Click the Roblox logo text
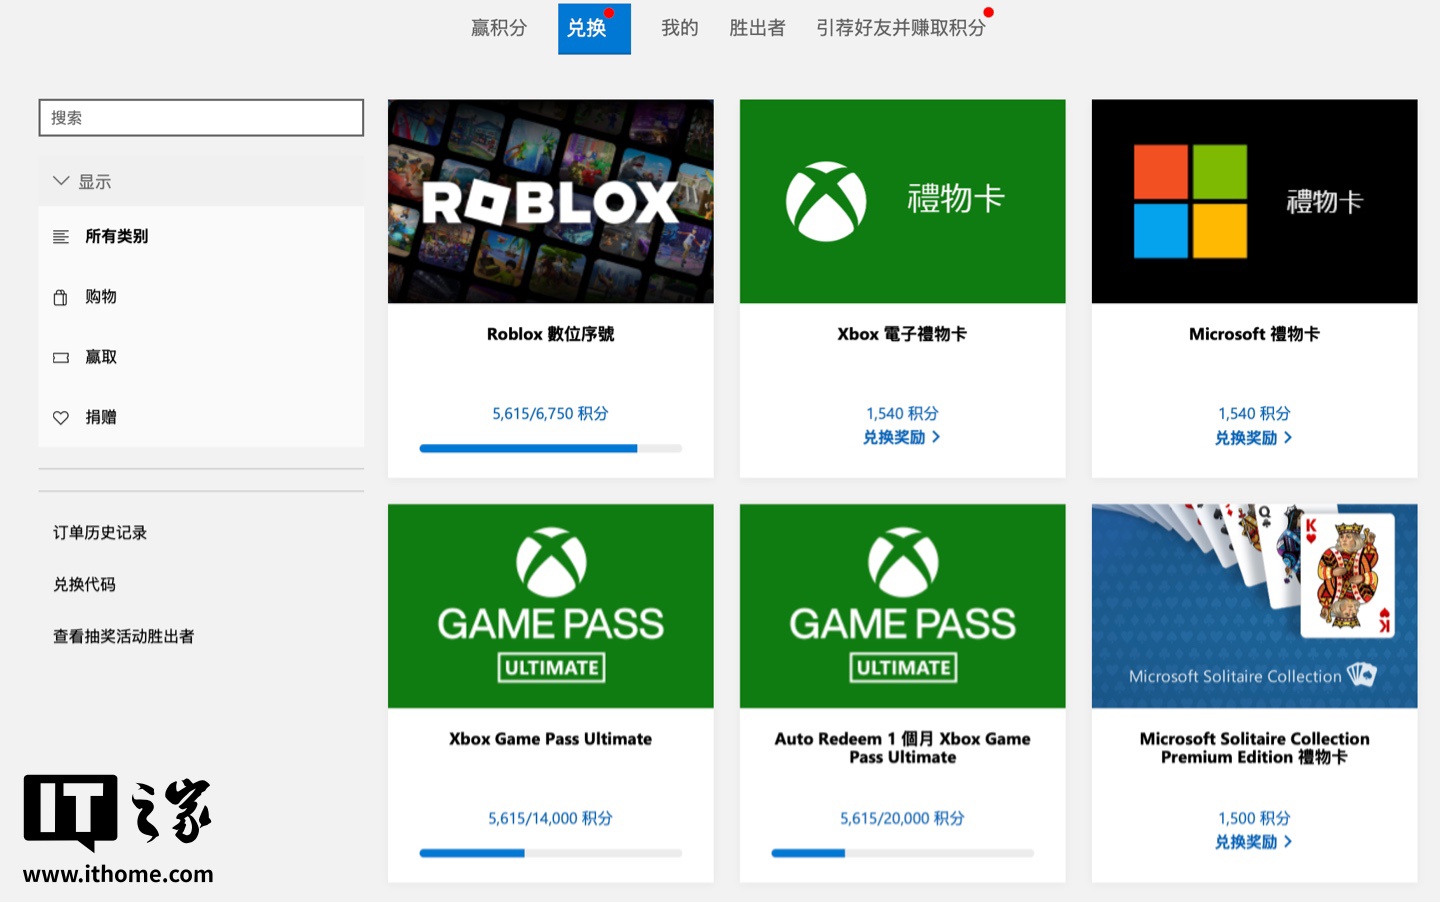The width and height of the screenshot is (1440, 902). coord(551,202)
